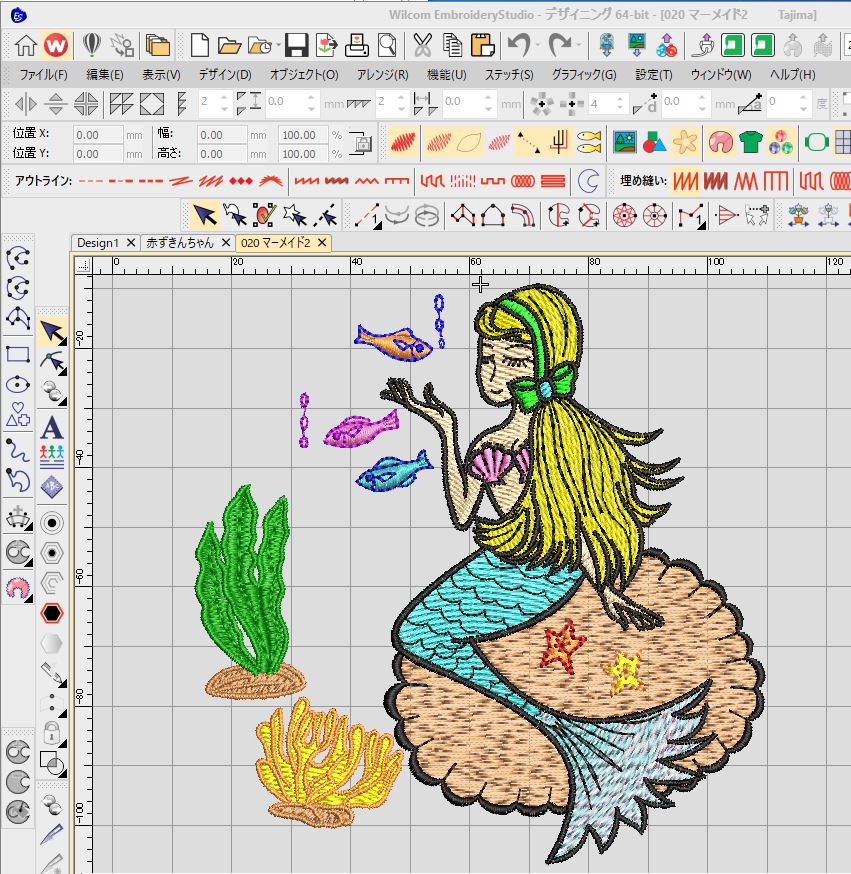Click the hot air balloon icon
Viewport: 851px width, 874px height.
point(91,45)
